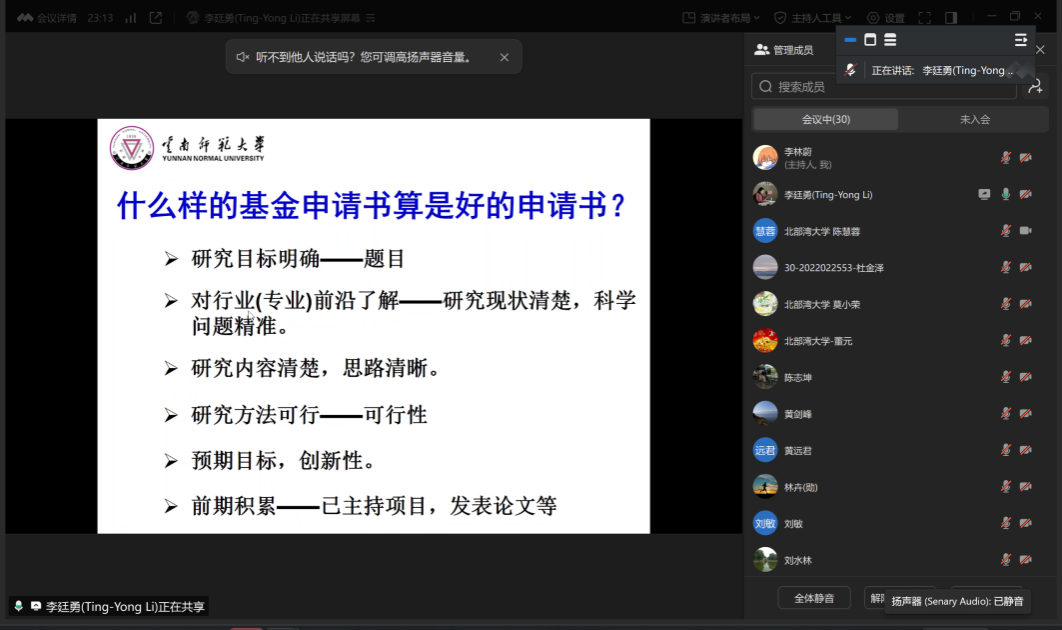Screen dimensions: 1062x630
Task: Click the pop-out share icon in top bar
Action: click(156, 18)
